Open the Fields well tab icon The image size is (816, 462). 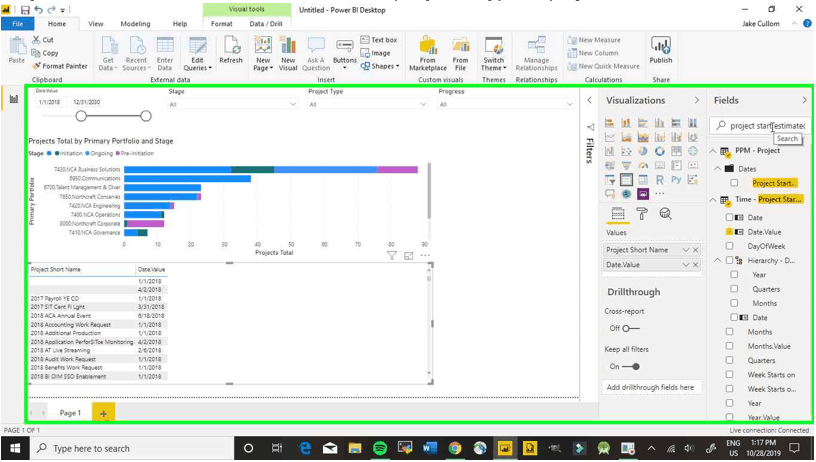point(618,214)
